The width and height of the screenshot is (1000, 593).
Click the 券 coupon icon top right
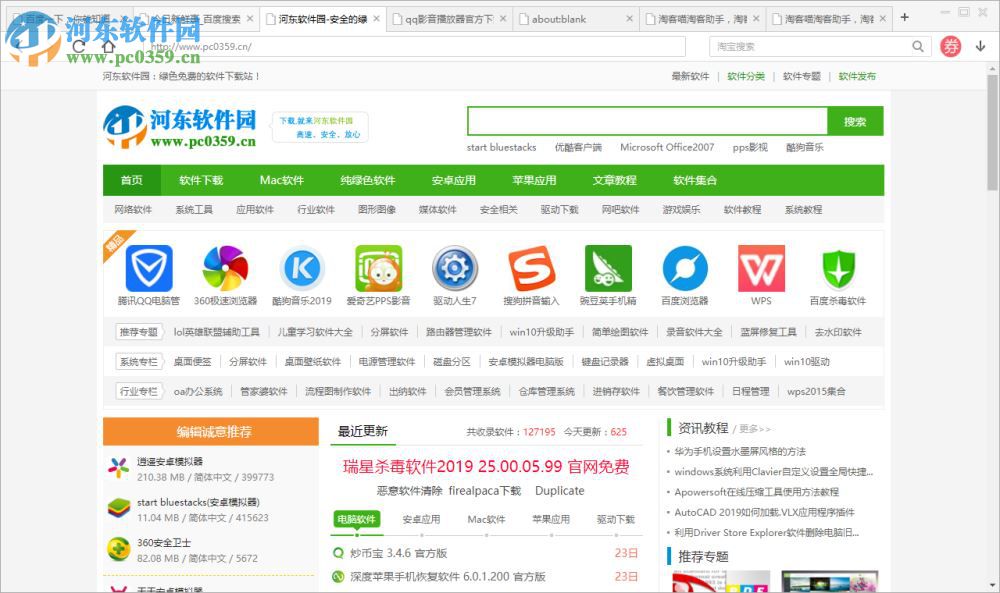coord(949,46)
